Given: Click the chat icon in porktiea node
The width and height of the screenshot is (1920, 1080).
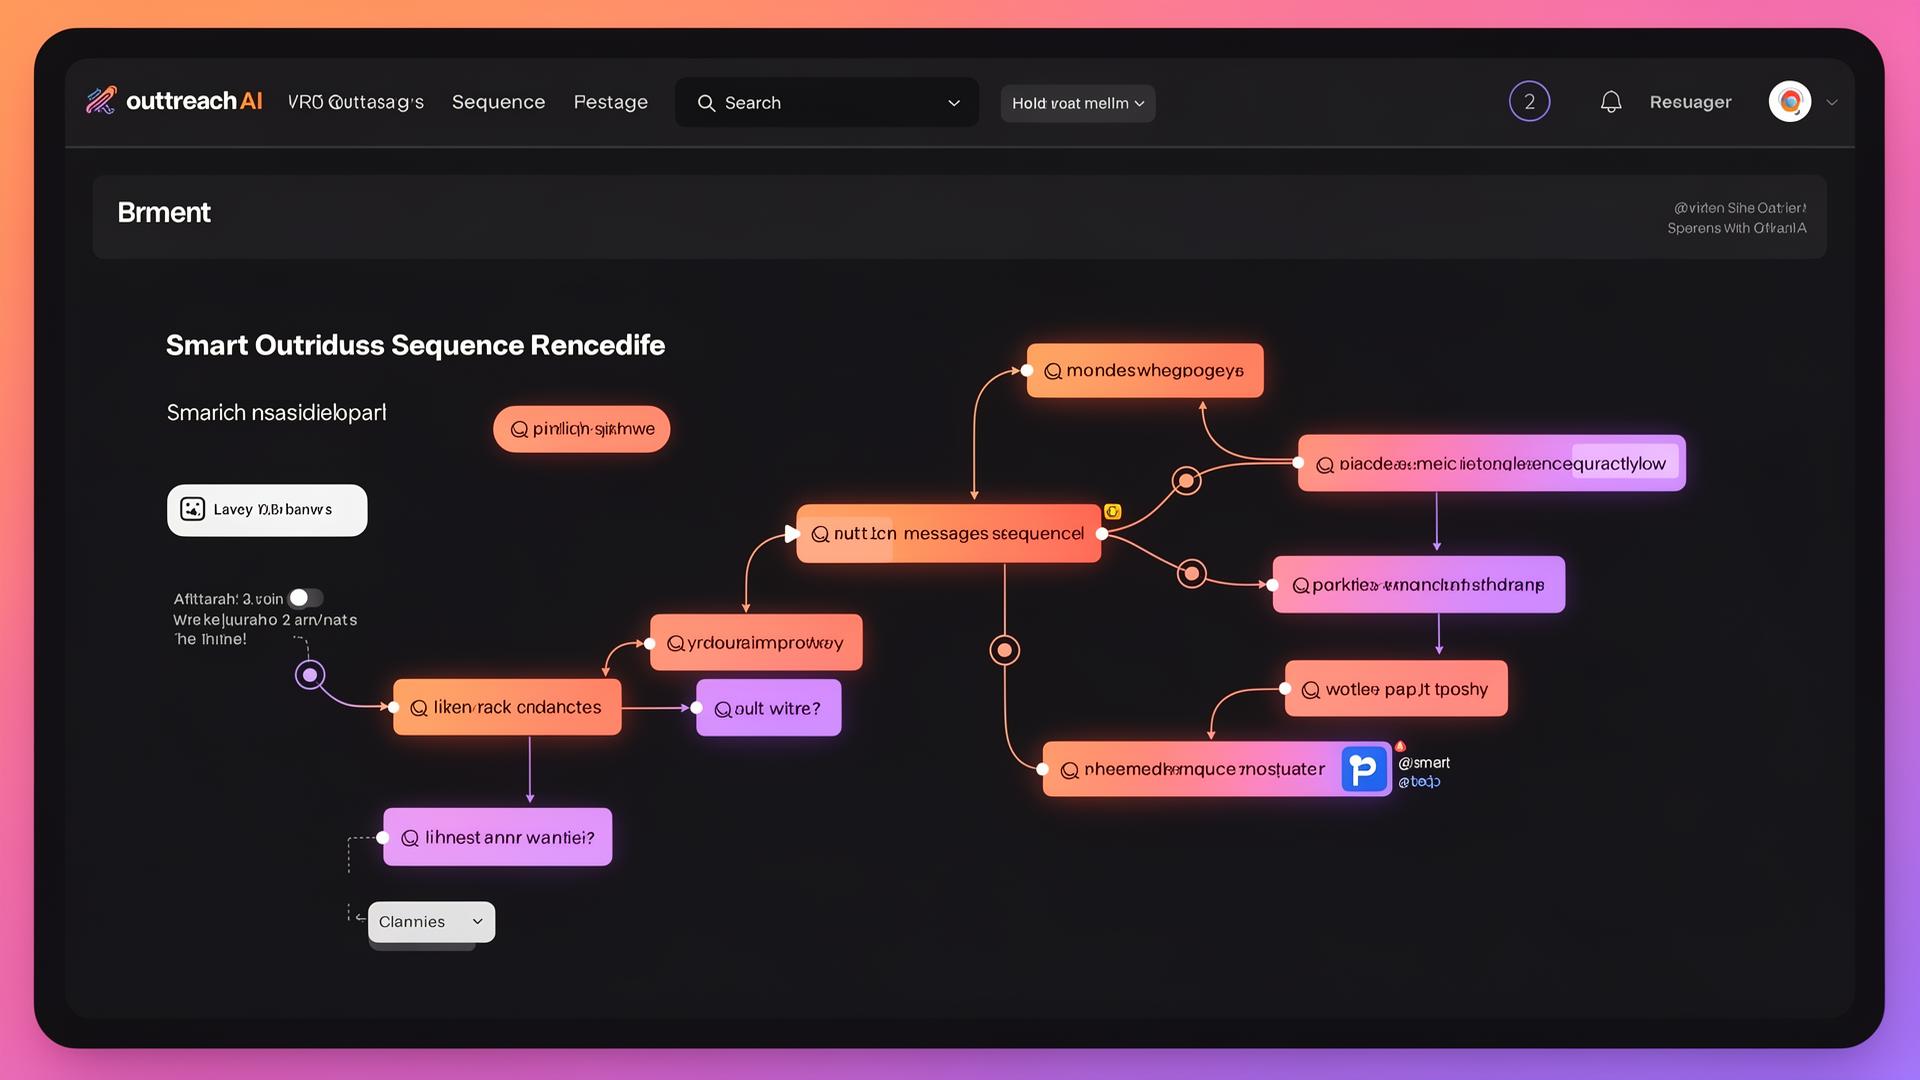Looking at the screenshot, I should (1301, 585).
